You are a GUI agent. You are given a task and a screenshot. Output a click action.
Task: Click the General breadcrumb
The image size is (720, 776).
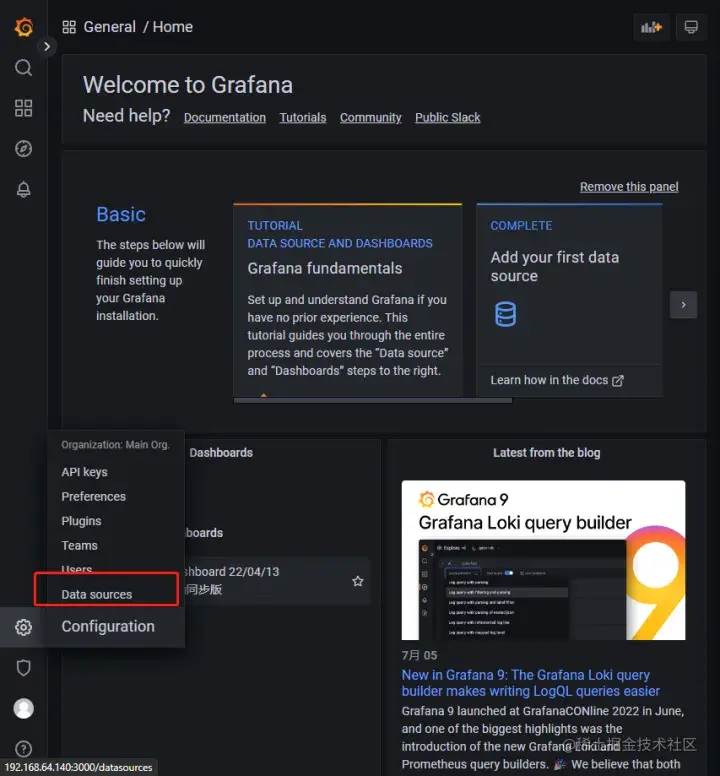[109, 27]
